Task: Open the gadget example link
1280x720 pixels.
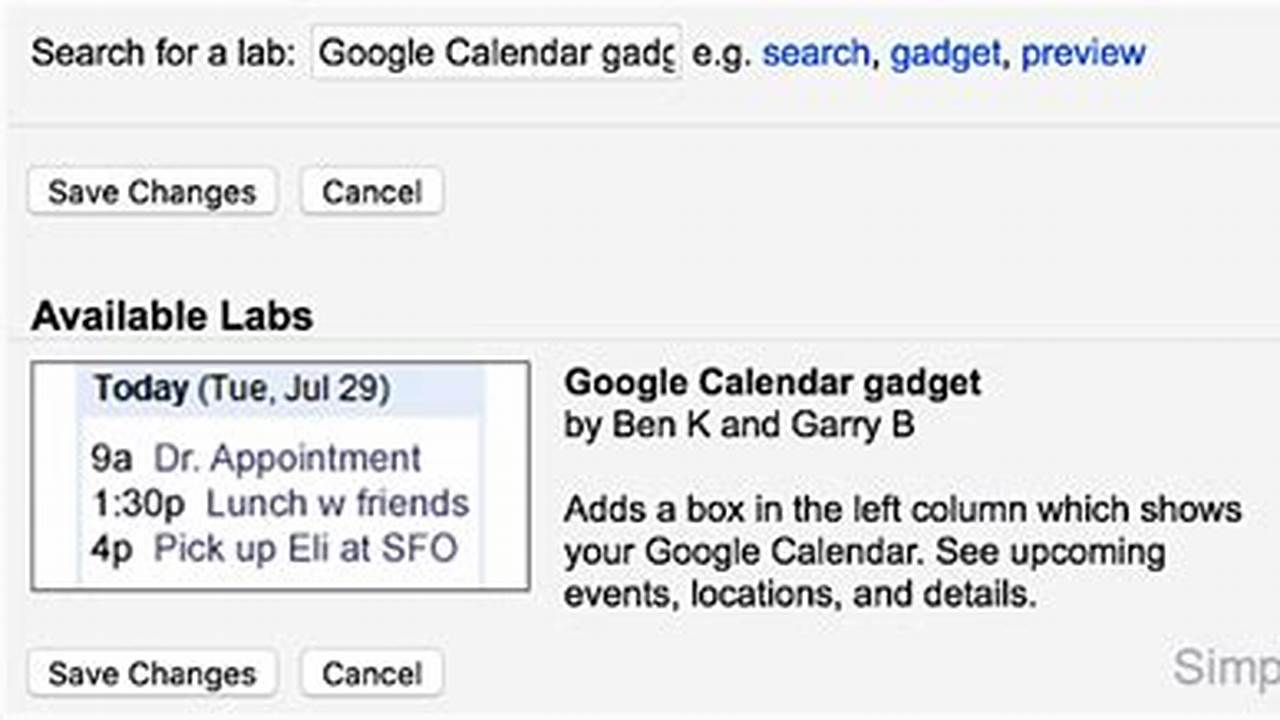Action: [x=945, y=53]
